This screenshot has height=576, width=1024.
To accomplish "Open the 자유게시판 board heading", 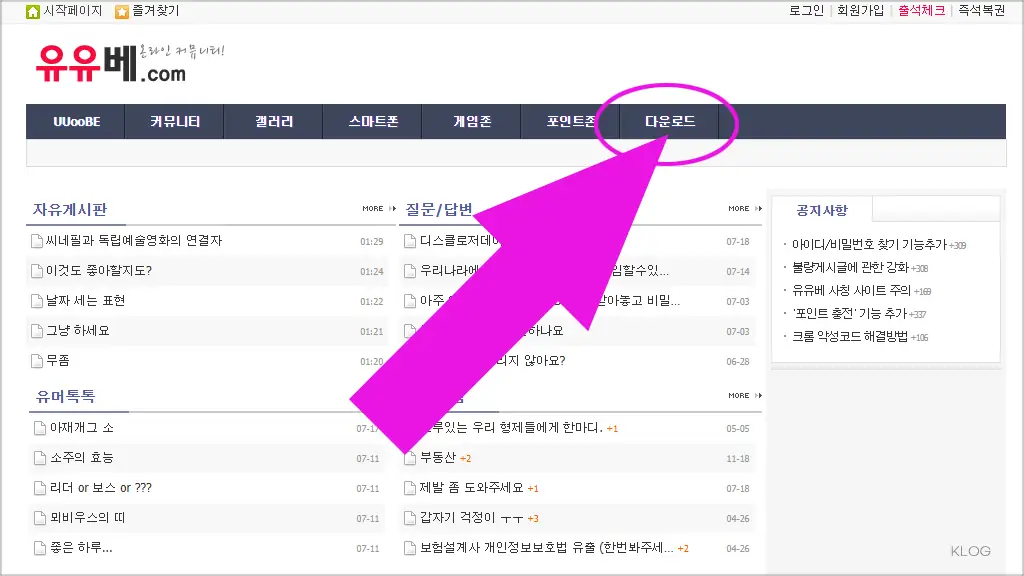I will [x=70, y=210].
